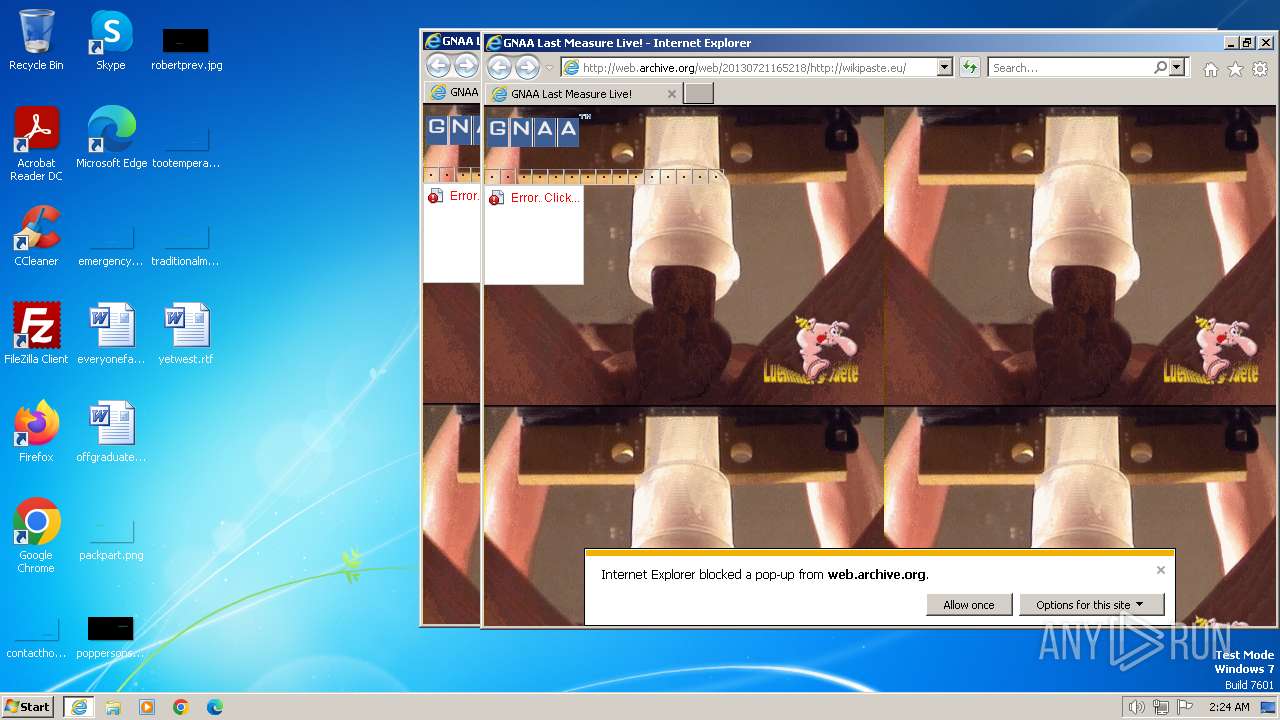1280x720 pixels.
Task: Click the 2:24 AM taskbar clock
Action: (x=1229, y=707)
